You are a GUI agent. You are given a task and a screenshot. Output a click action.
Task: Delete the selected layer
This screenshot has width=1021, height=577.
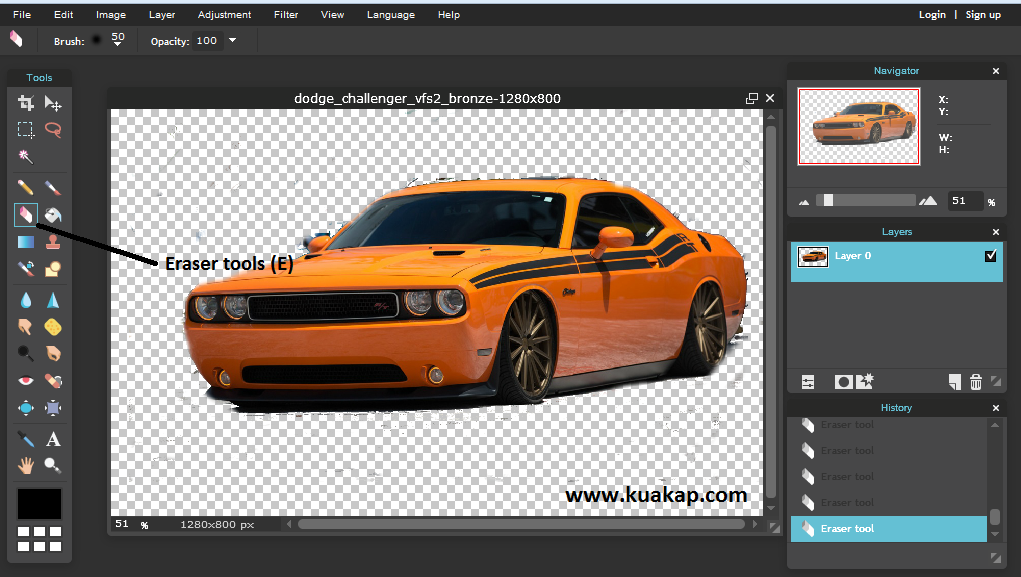[975, 382]
